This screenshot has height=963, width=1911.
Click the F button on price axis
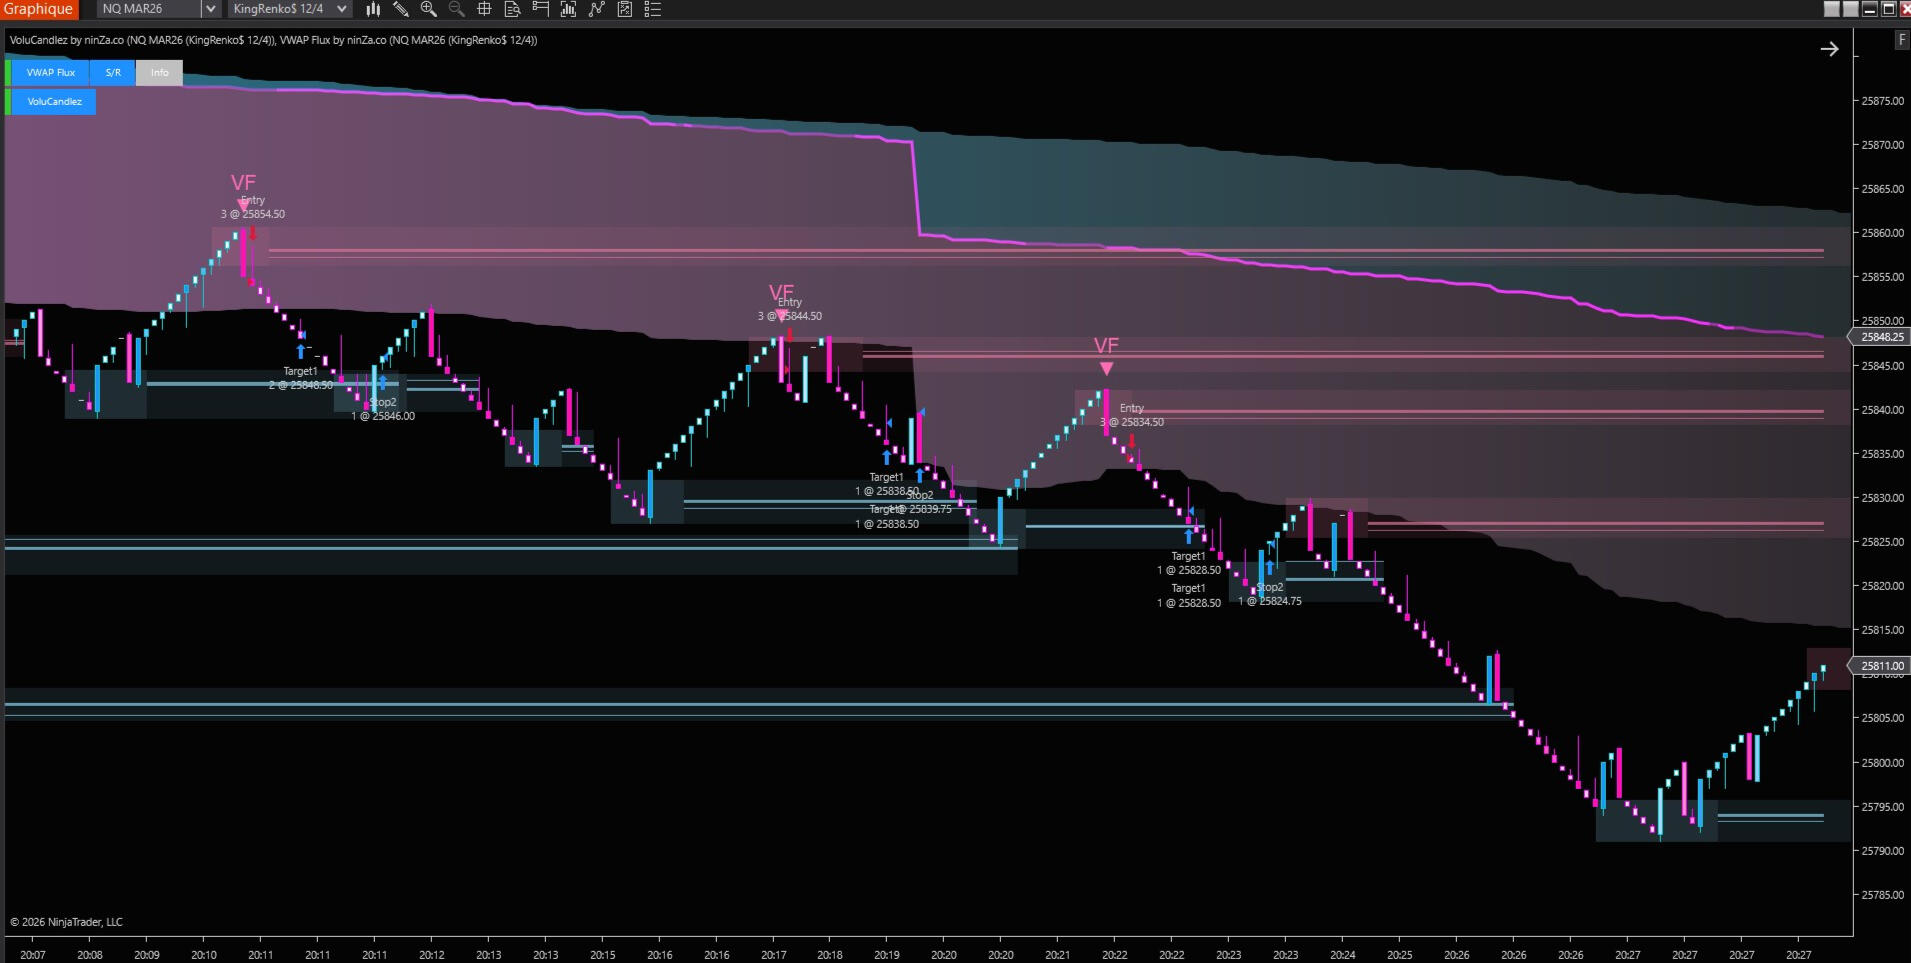[x=1901, y=40]
